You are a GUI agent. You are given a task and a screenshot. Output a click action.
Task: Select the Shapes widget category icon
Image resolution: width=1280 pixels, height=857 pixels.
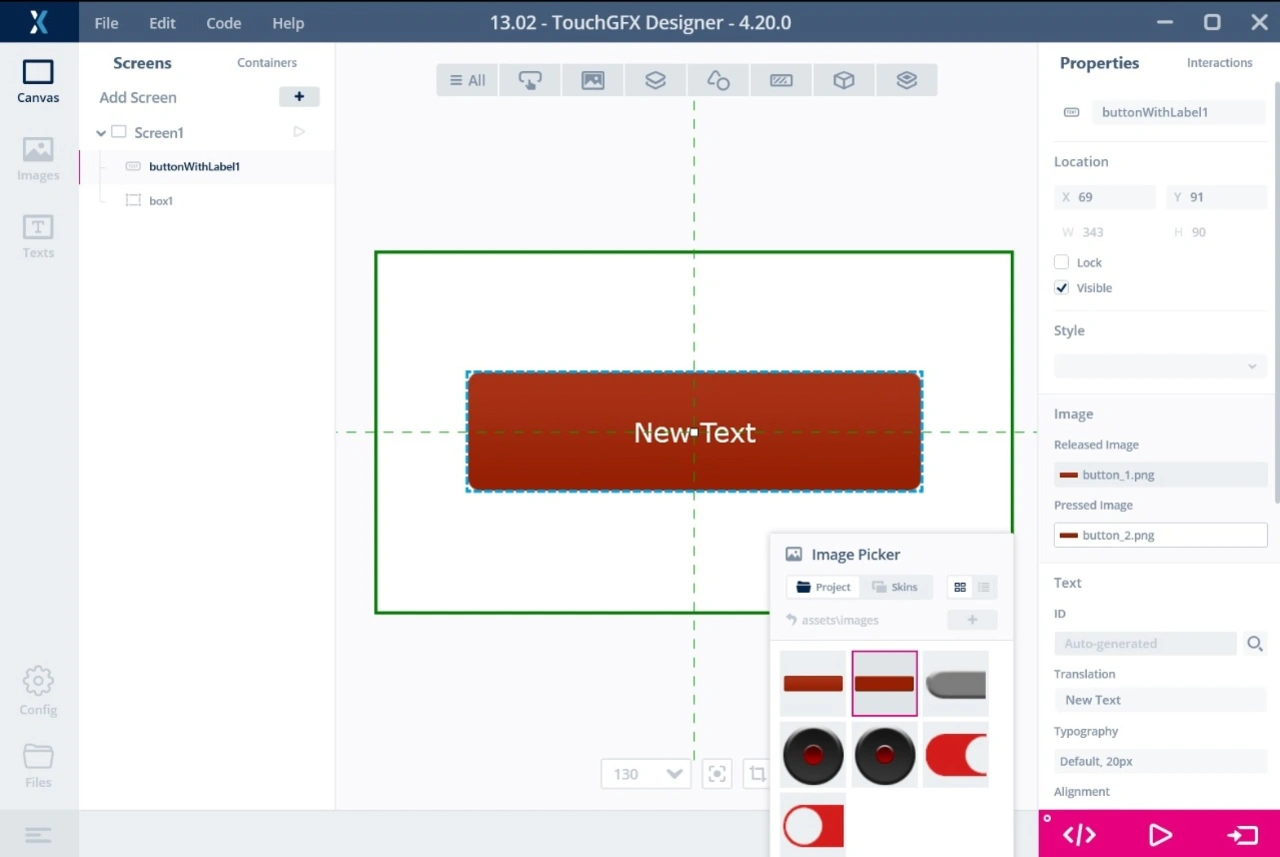(718, 80)
